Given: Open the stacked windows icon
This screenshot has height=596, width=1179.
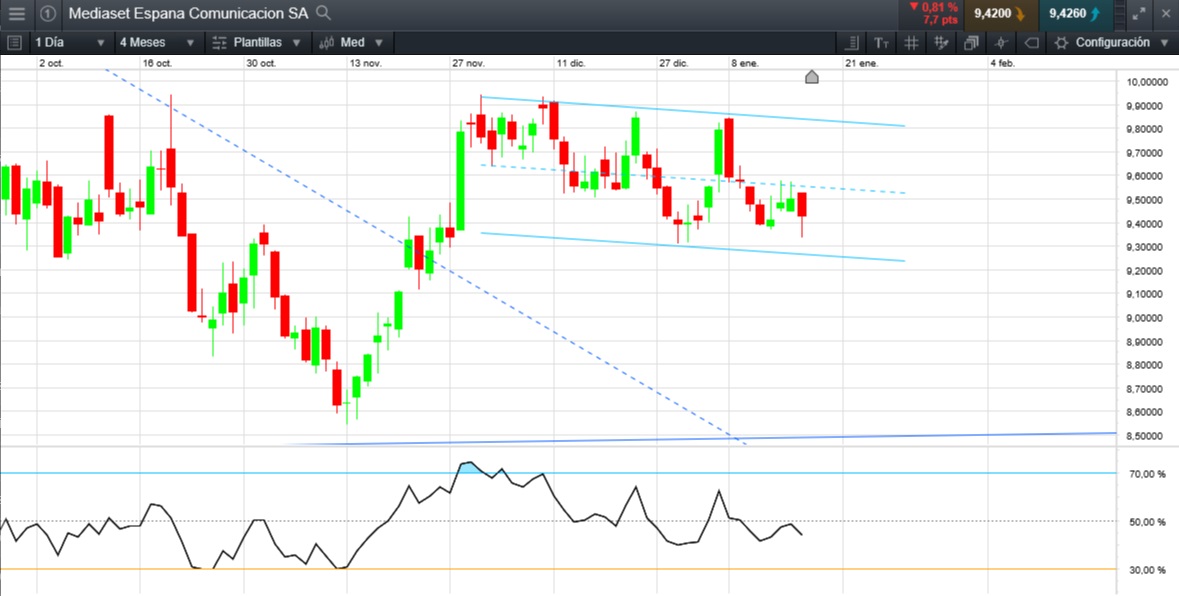Looking at the screenshot, I should (971, 43).
